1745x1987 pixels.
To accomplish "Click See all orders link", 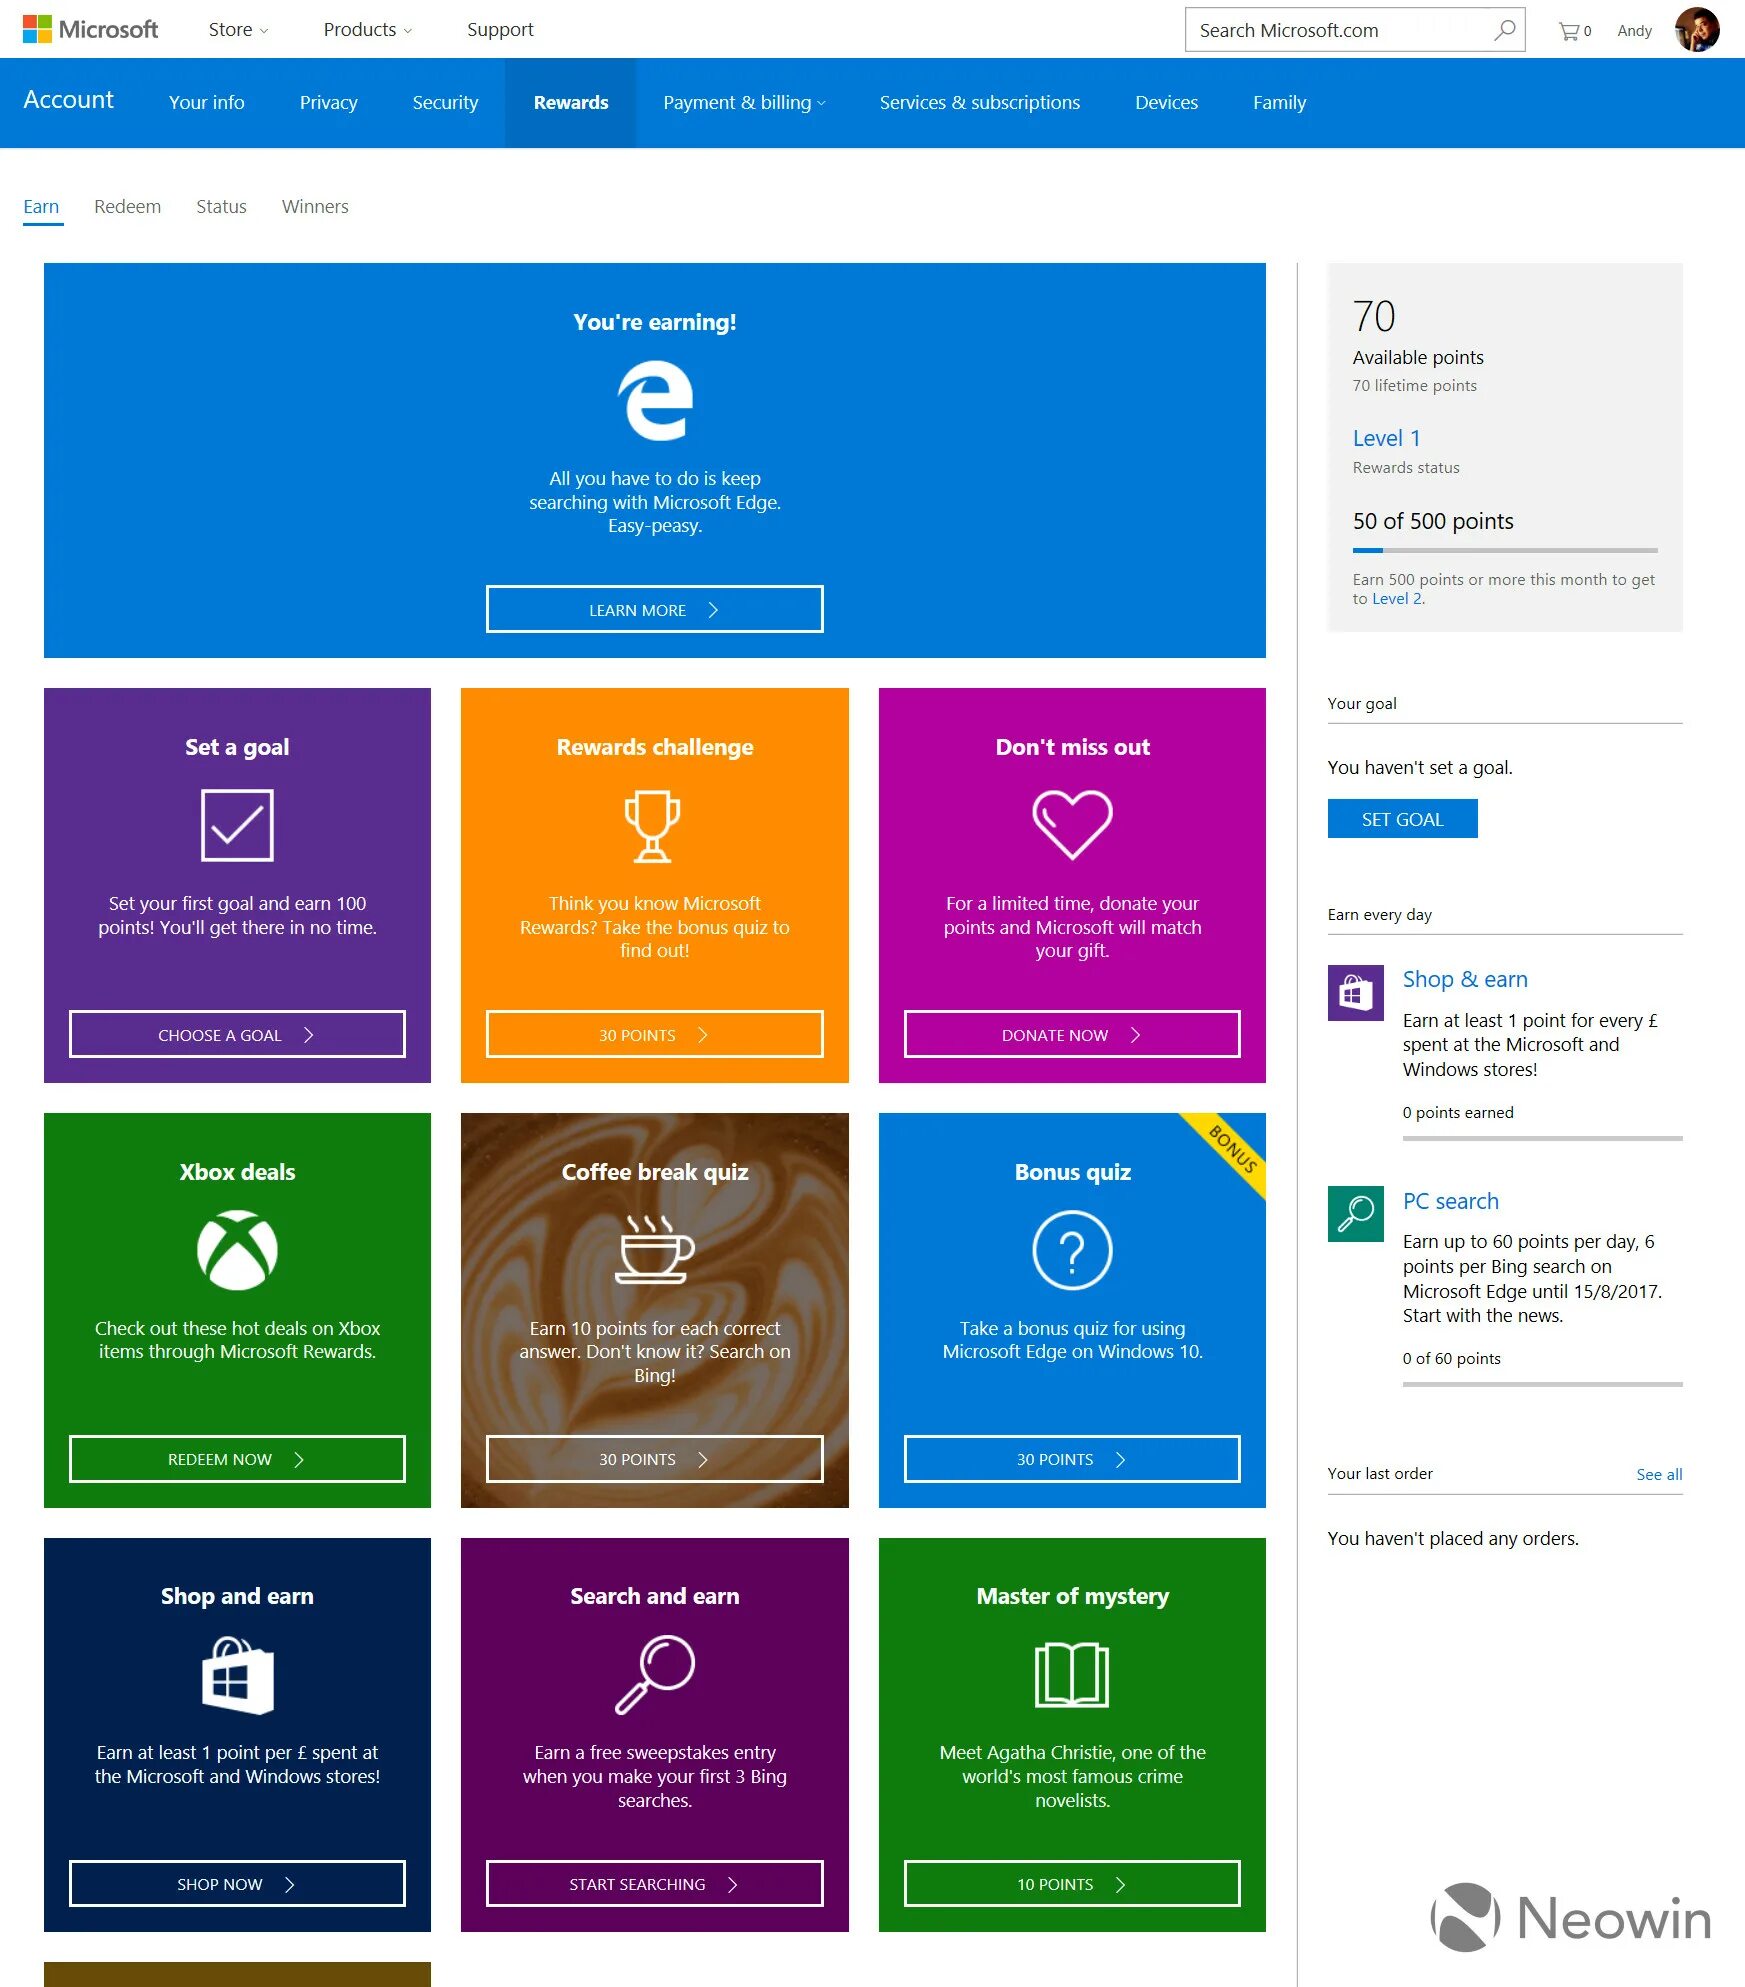I will [1660, 1475].
